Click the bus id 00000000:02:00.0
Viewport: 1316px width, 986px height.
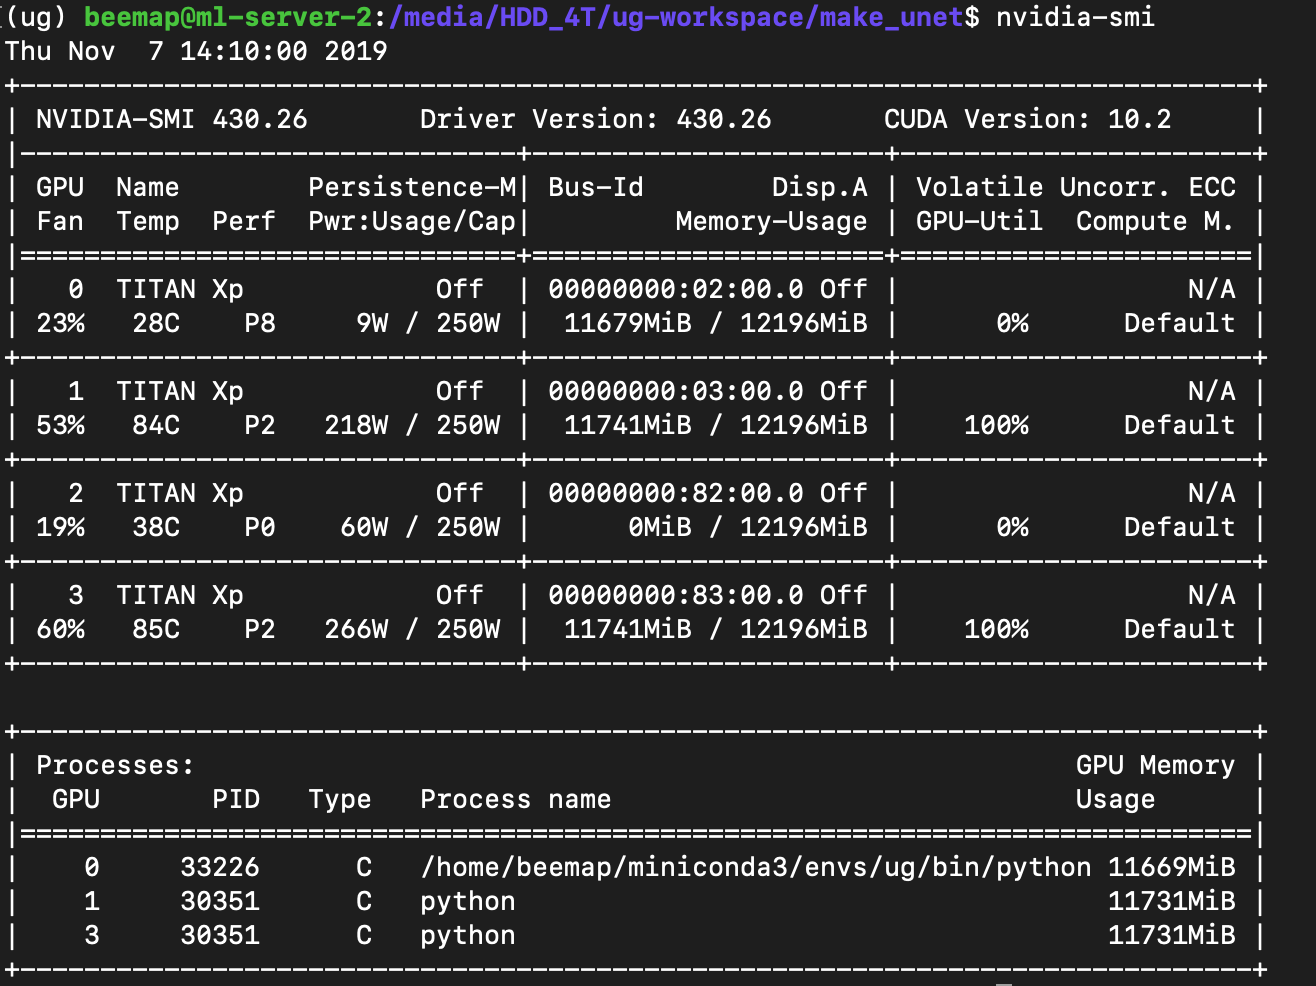(676, 289)
